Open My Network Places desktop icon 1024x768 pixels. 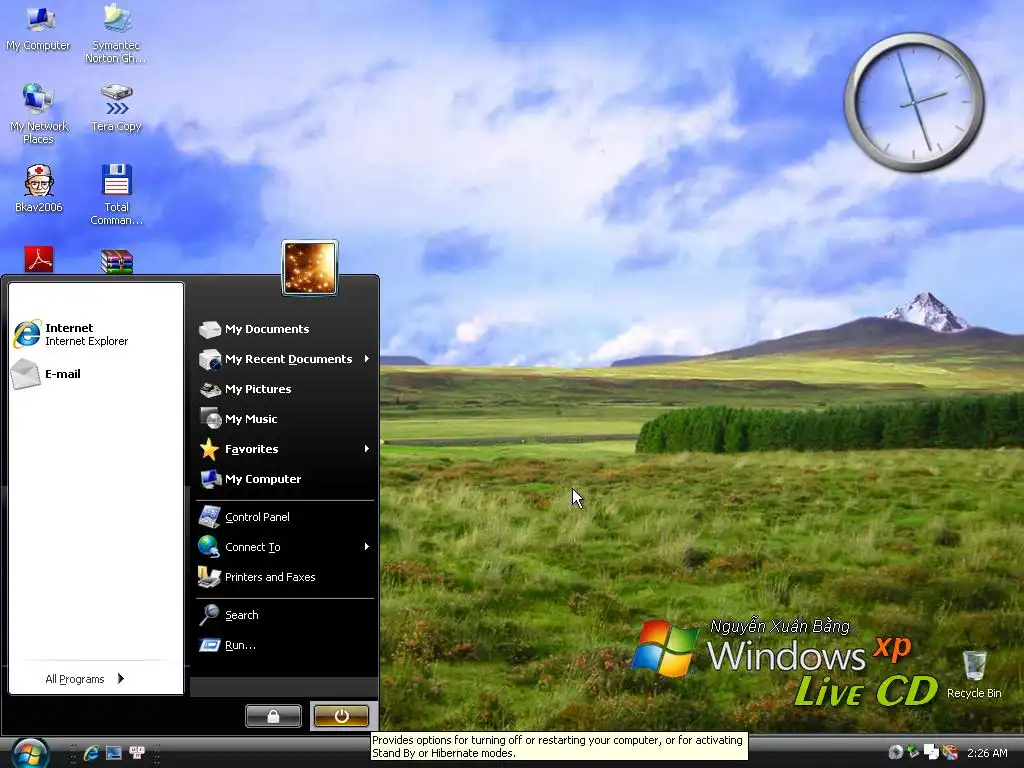coord(39,114)
